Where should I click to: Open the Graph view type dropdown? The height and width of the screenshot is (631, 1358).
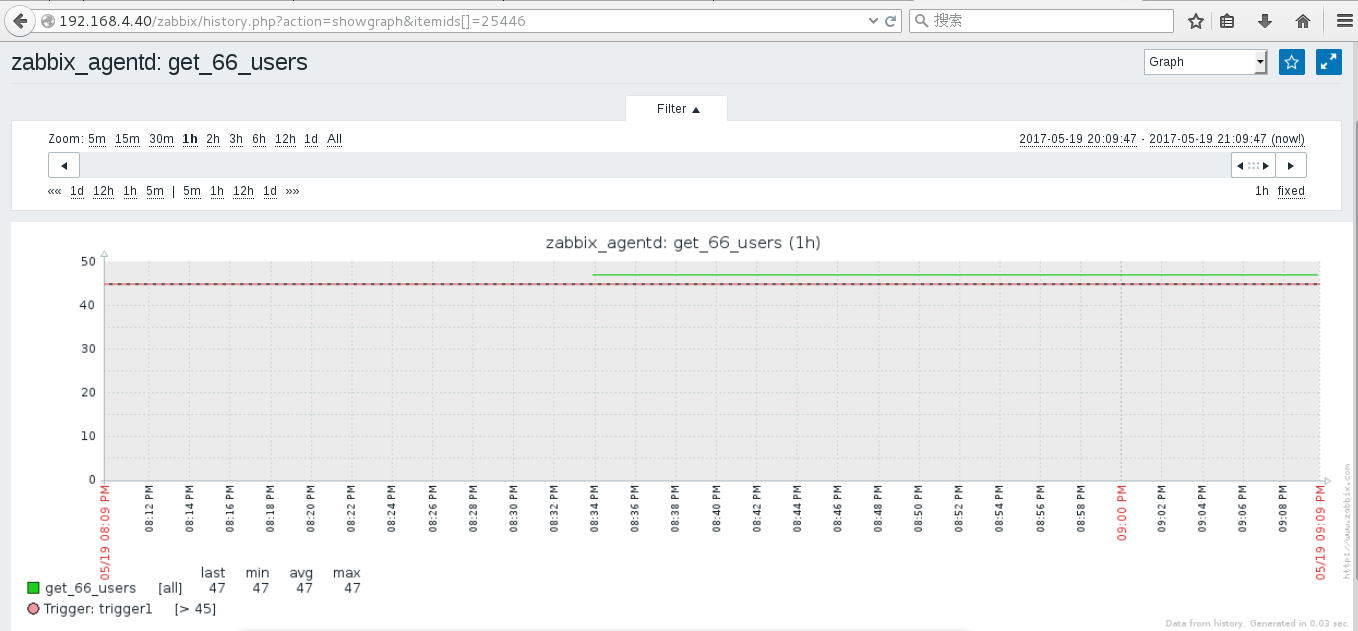click(1206, 62)
